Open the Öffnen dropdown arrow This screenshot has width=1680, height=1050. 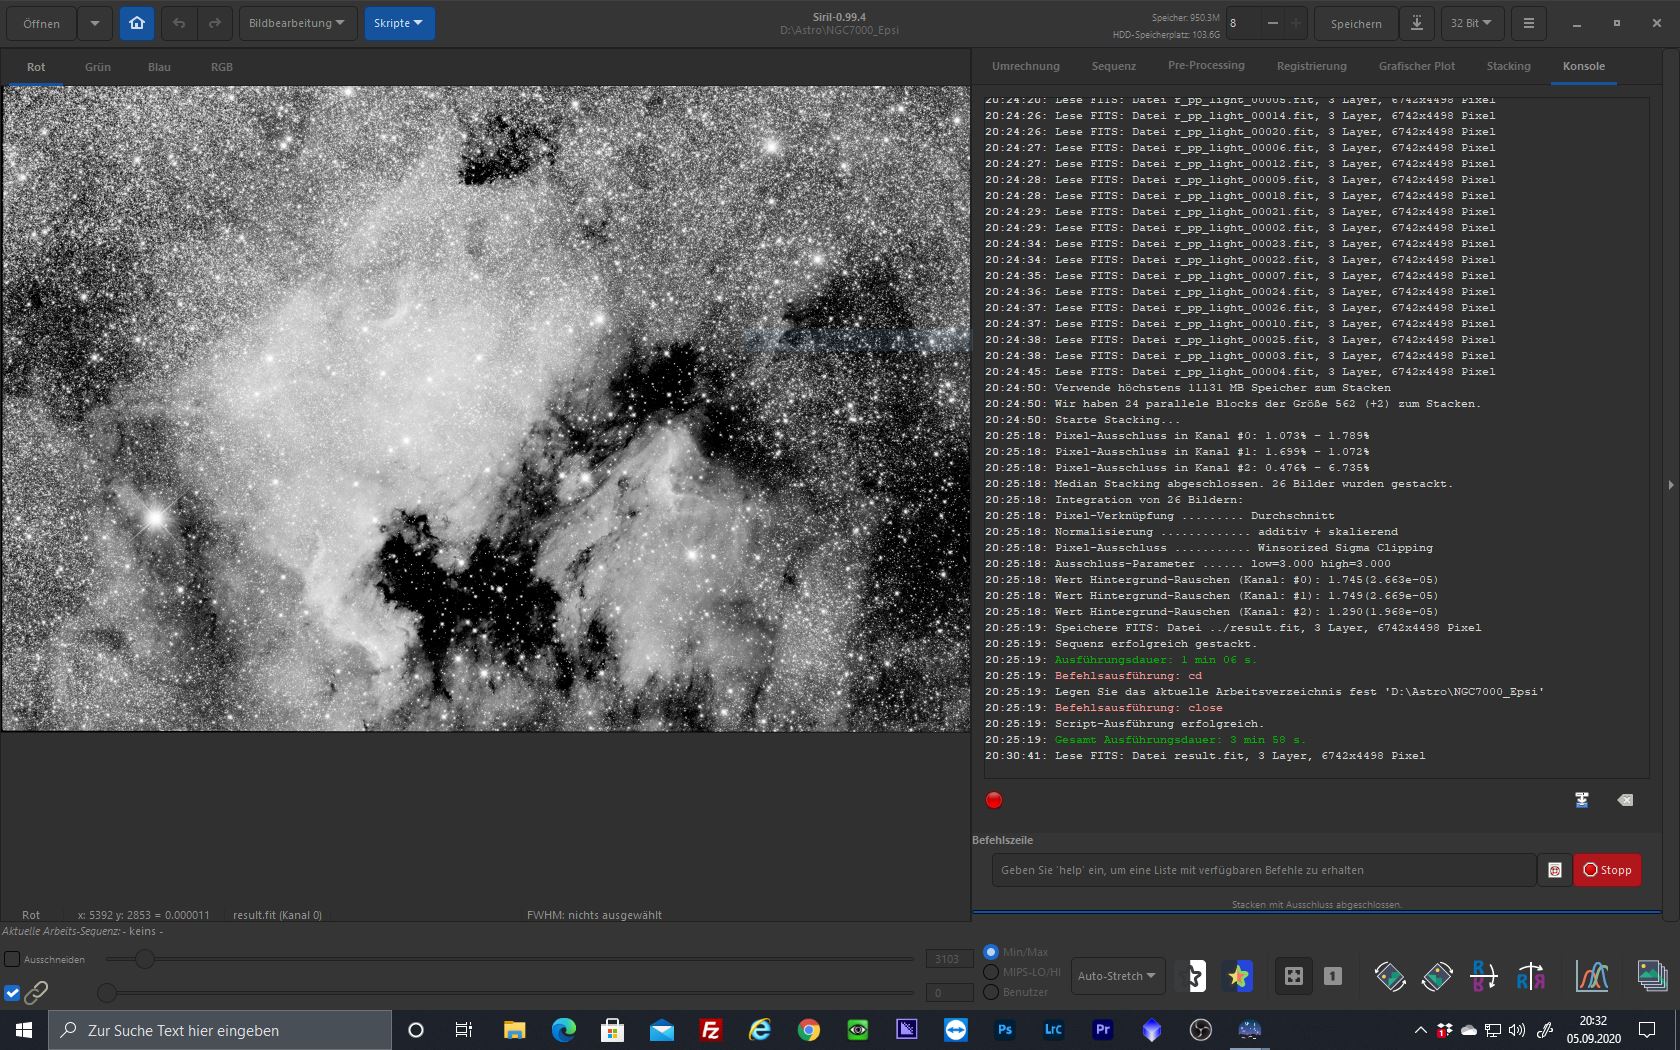click(x=94, y=23)
